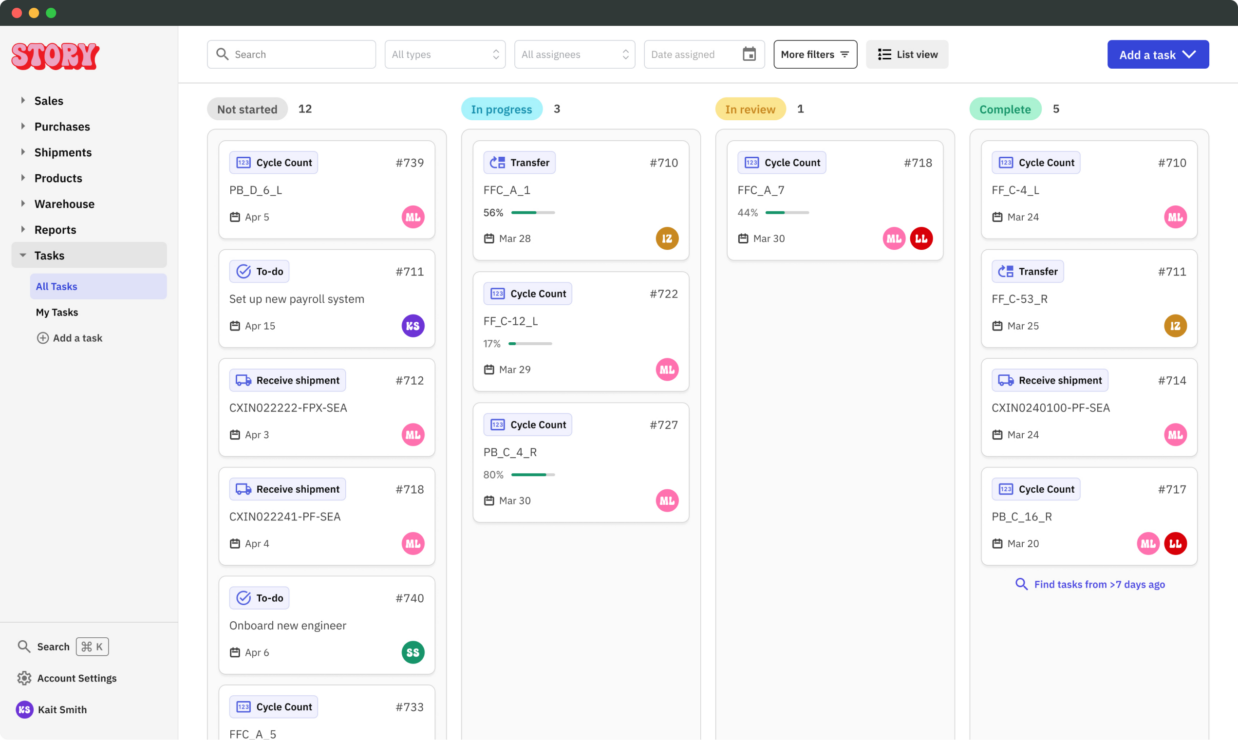The image size is (1238, 740).
Task: Click the LL avatar on PB_C_16_R card
Action: [1175, 544]
